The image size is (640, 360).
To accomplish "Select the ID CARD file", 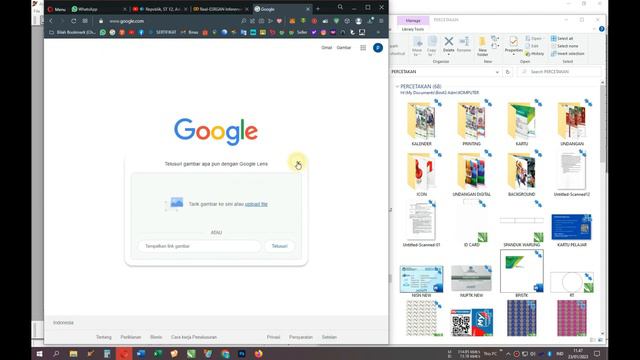I will click(471, 224).
